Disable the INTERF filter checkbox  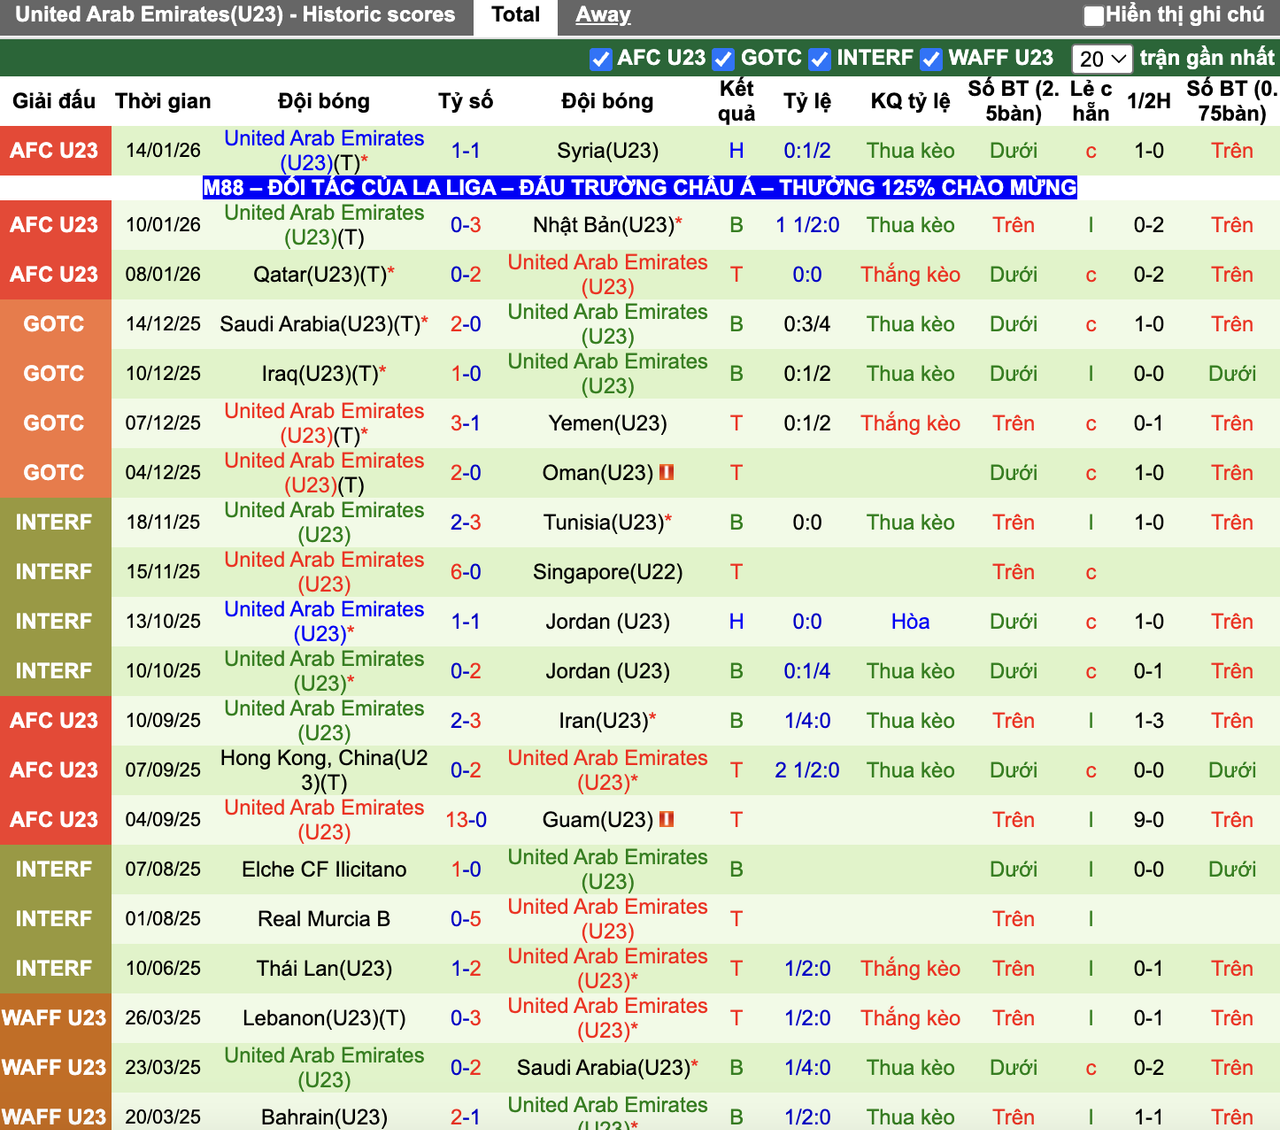coord(820,59)
